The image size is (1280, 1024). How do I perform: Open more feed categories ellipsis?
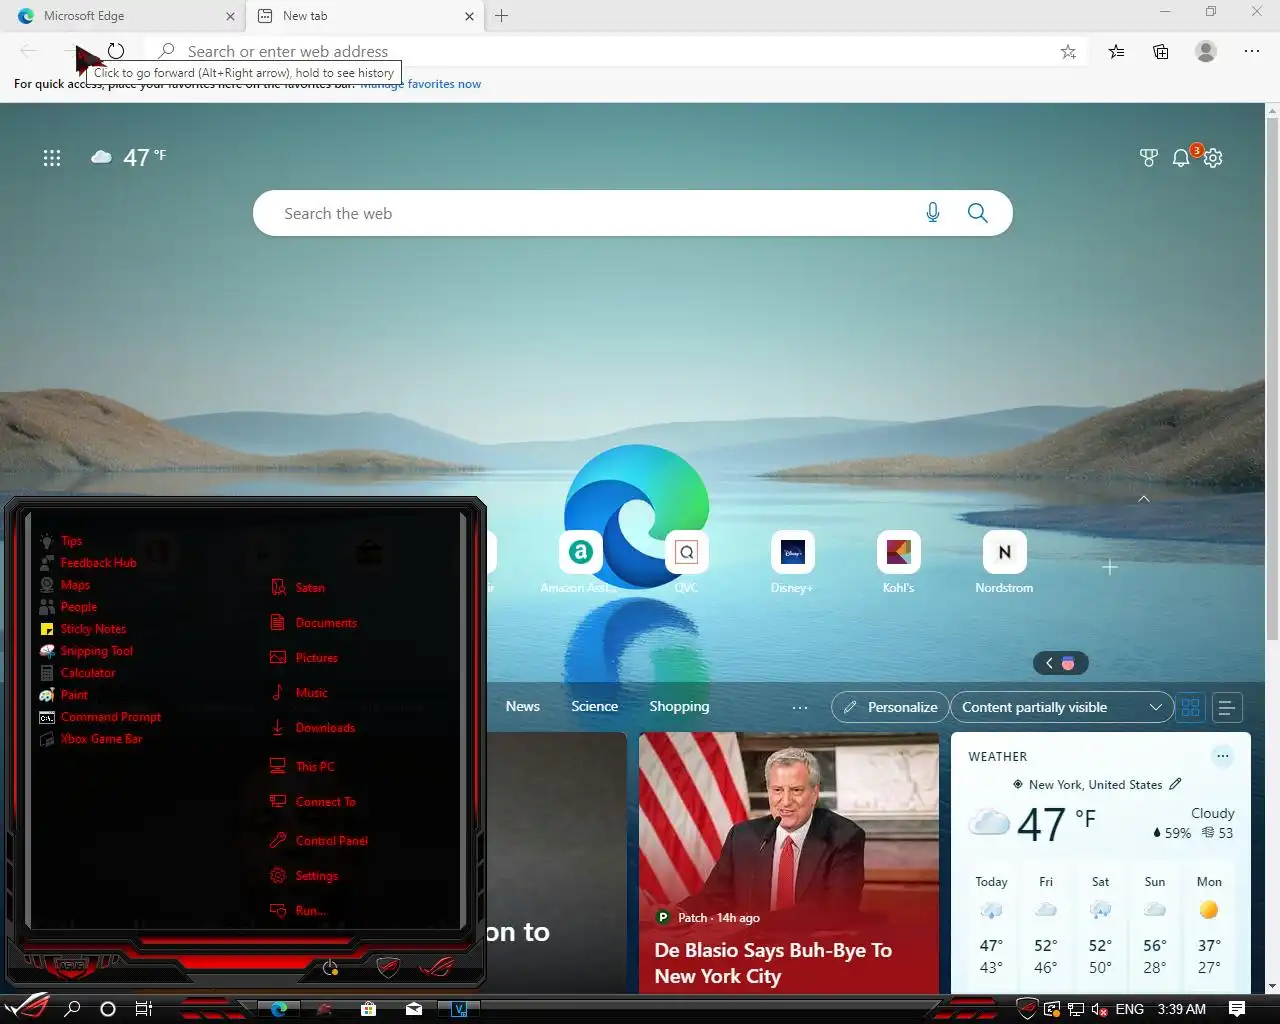point(800,707)
